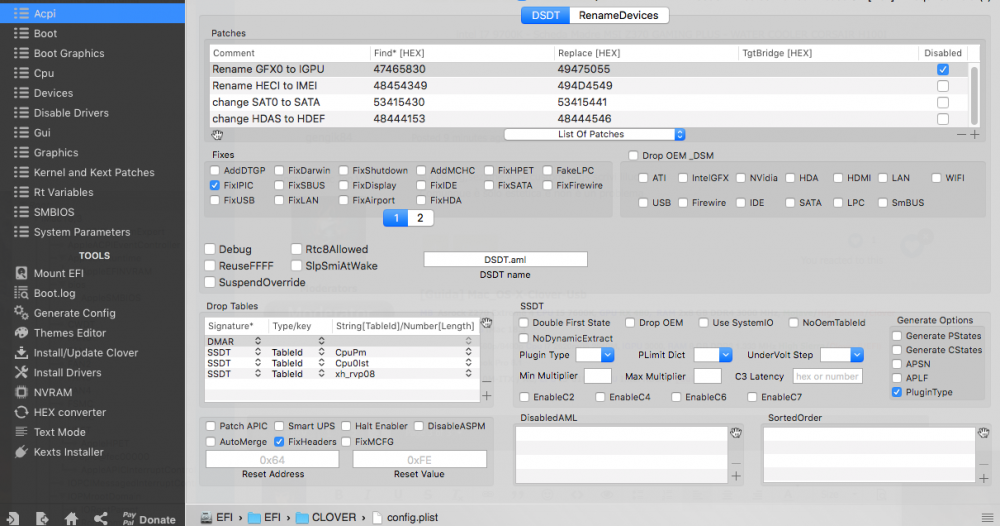The width and height of the screenshot is (1000, 526).
Task: Switch to the RenameDevices tab
Action: (619, 15)
